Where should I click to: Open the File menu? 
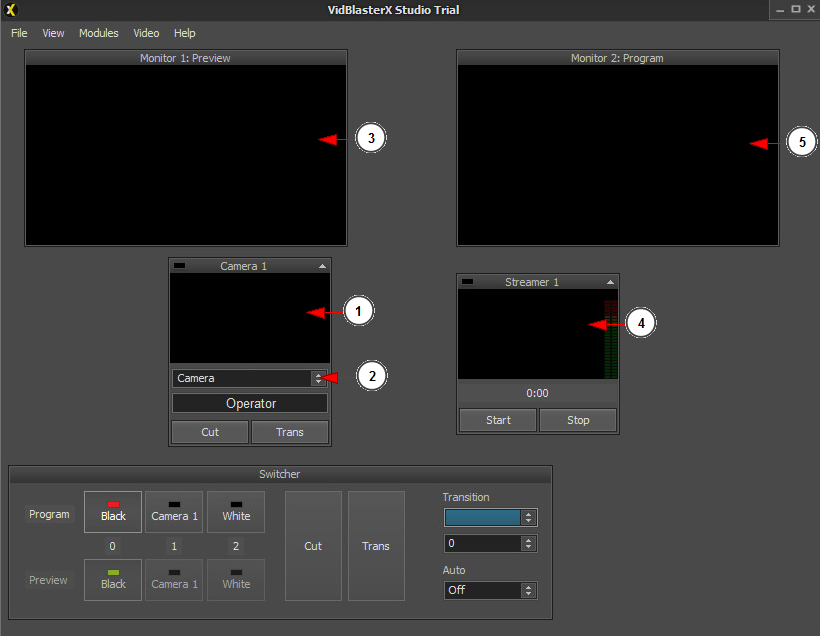[x=19, y=33]
